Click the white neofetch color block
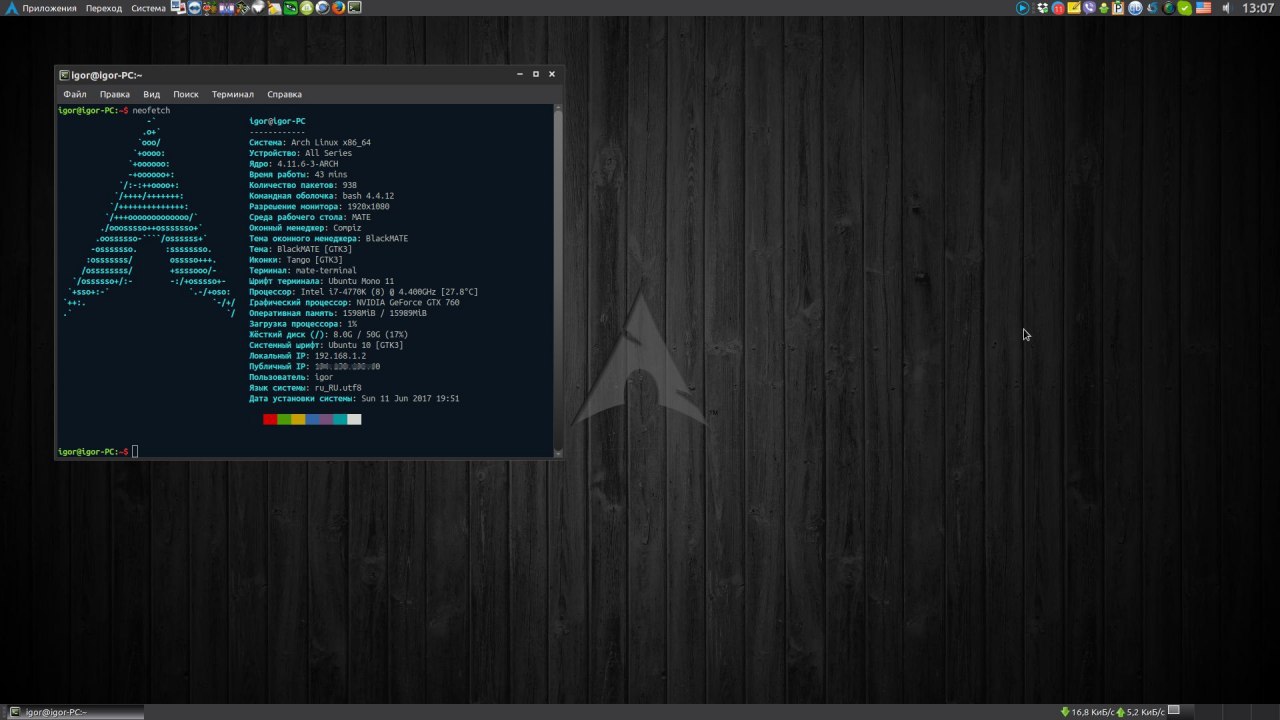Viewport: 1280px width, 720px height. click(x=354, y=419)
